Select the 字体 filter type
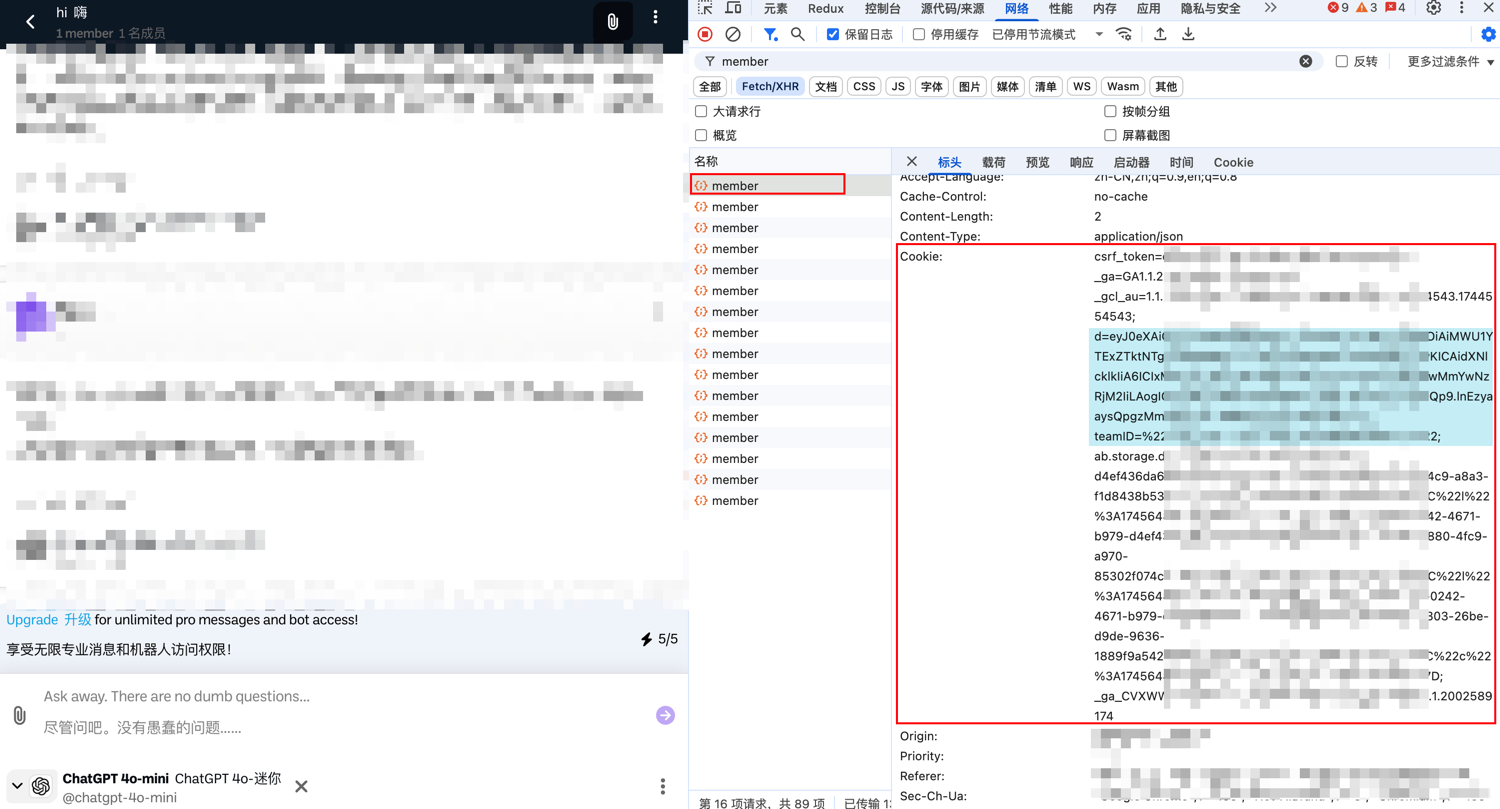Screen dimensions: 1500x809 tap(932, 87)
